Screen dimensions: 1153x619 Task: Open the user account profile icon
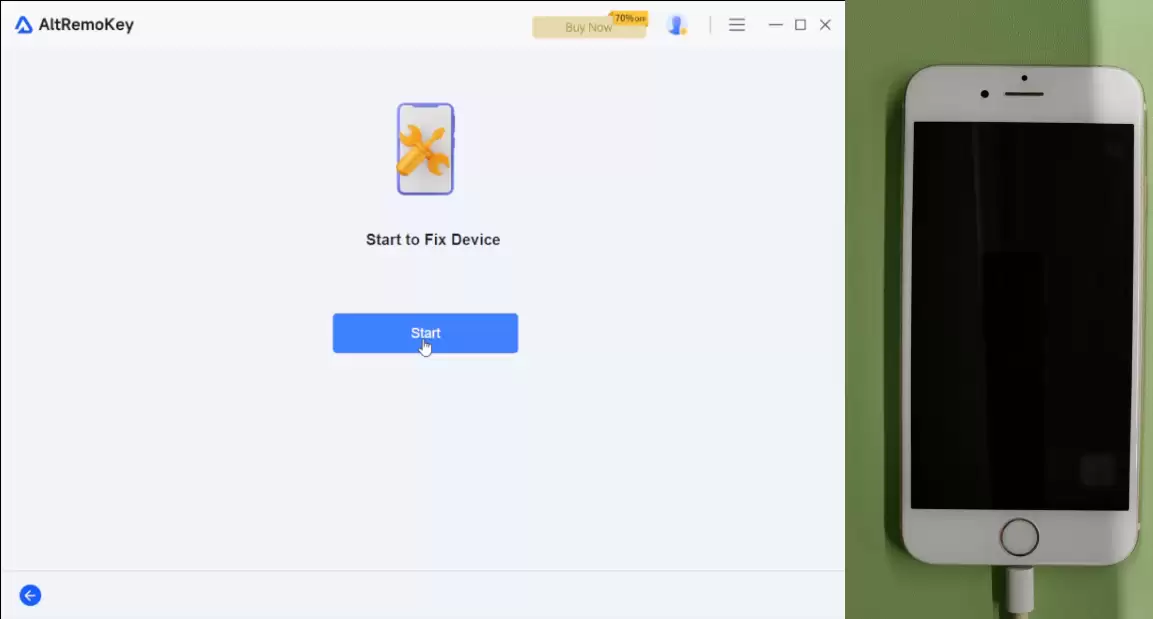[677, 25]
